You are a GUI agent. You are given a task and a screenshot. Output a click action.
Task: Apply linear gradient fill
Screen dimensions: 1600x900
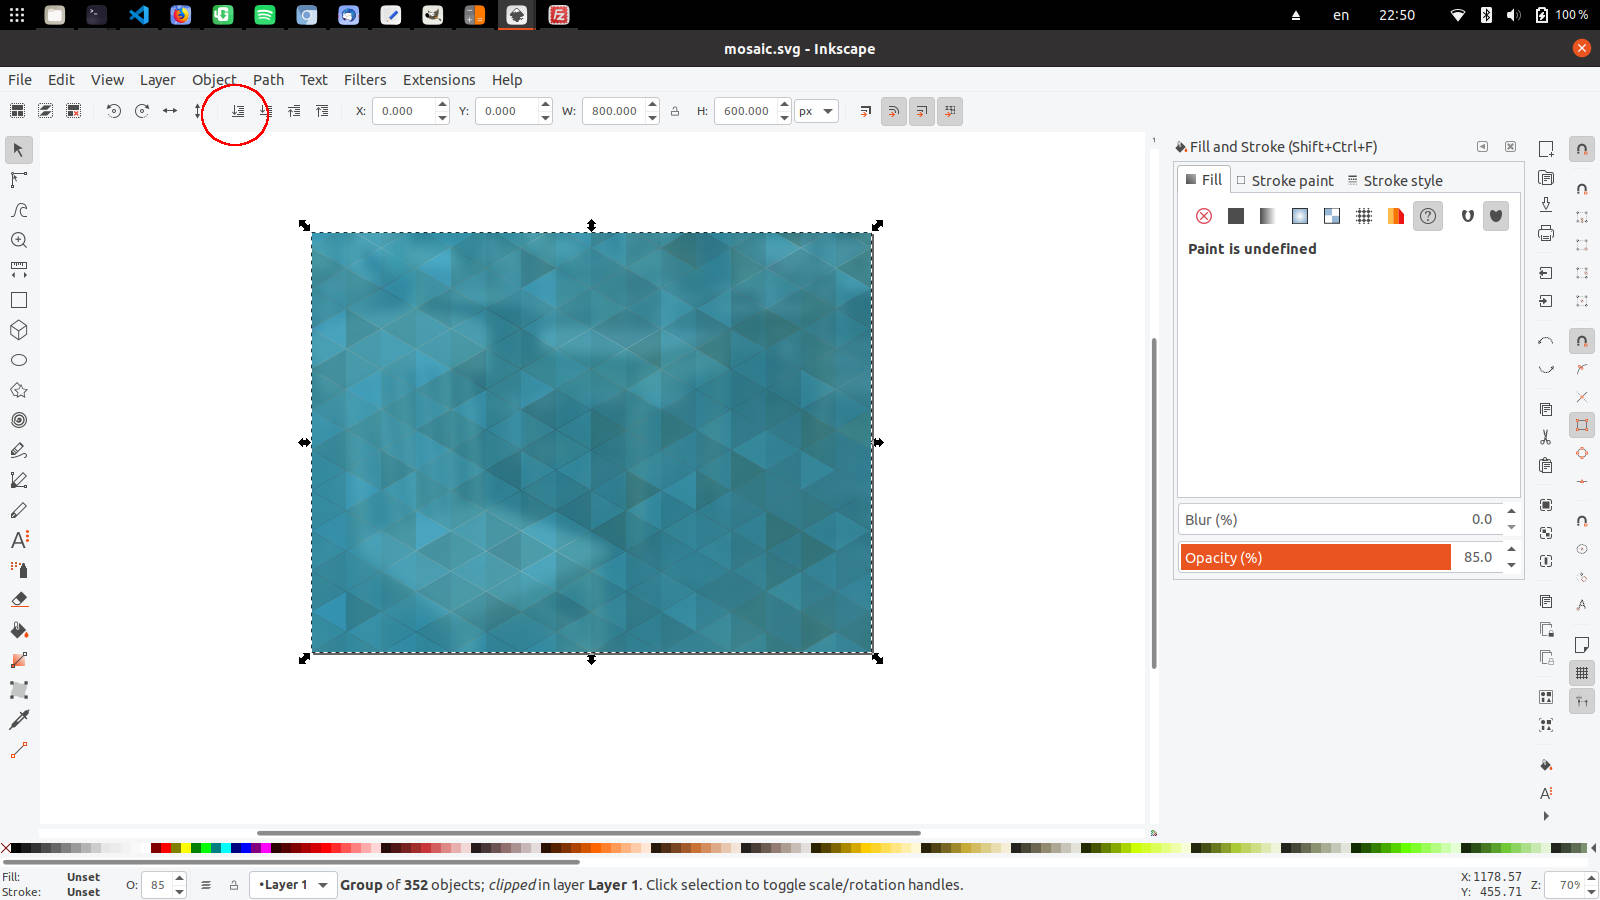pyautogui.click(x=1267, y=216)
